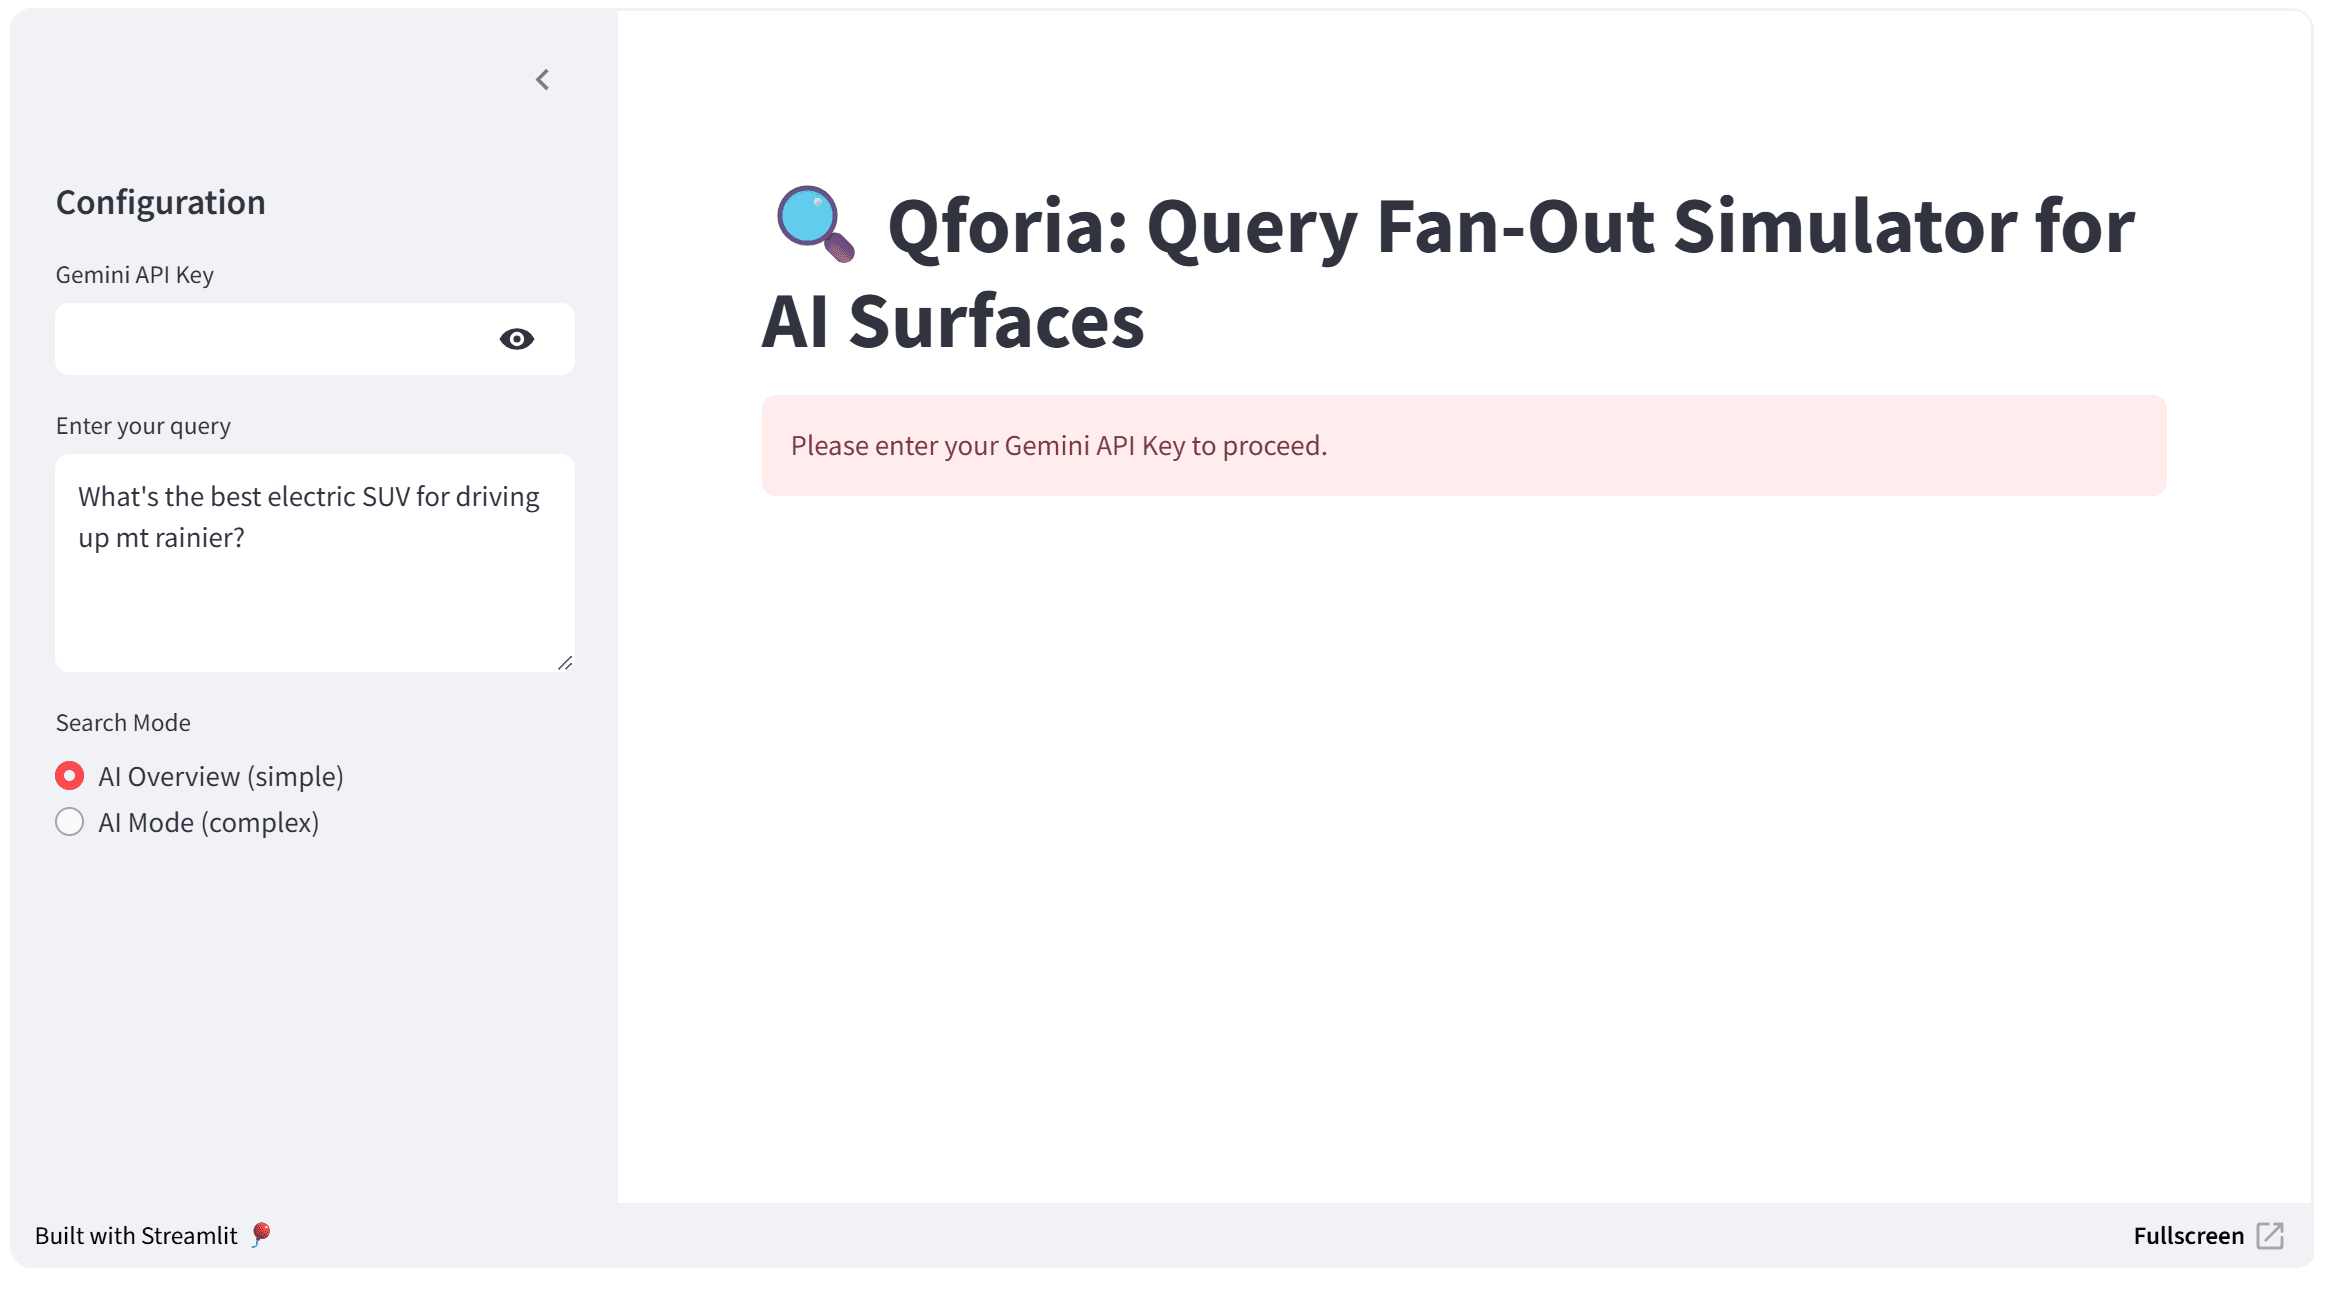Image resolution: width=2336 pixels, height=1295 pixels.
Task: Click the Search Mode group label
Action: (123, 723)
